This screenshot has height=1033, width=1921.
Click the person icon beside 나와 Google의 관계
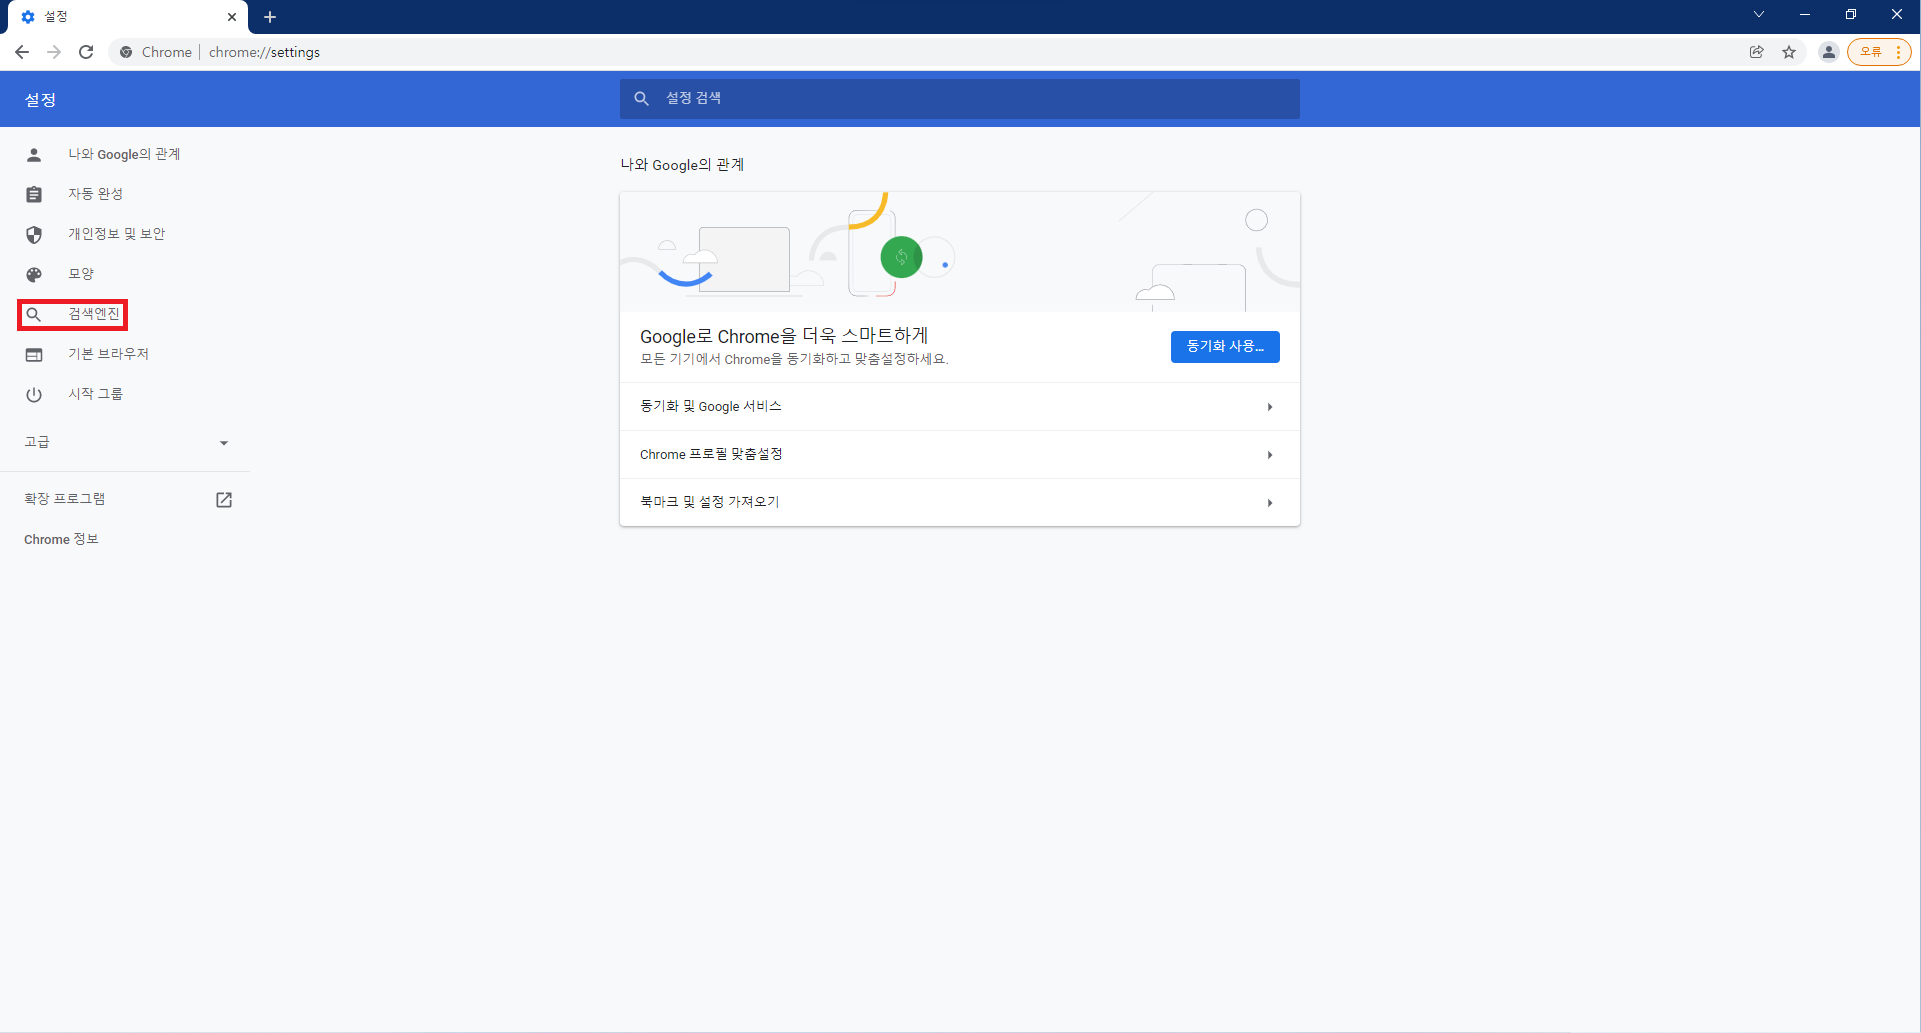[x=34, y=155]
